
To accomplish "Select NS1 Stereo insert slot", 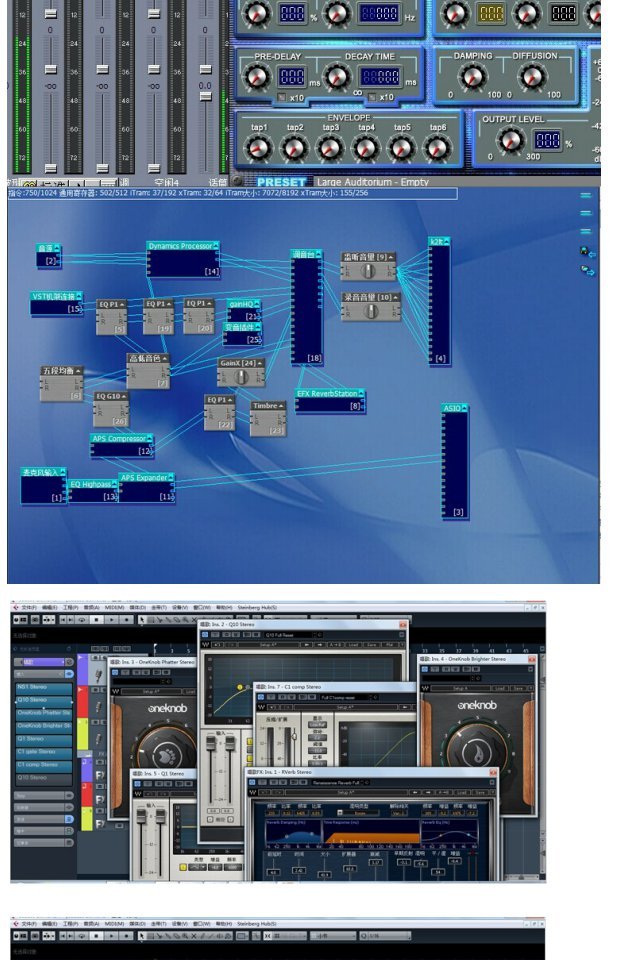I will tap(43, 687).
